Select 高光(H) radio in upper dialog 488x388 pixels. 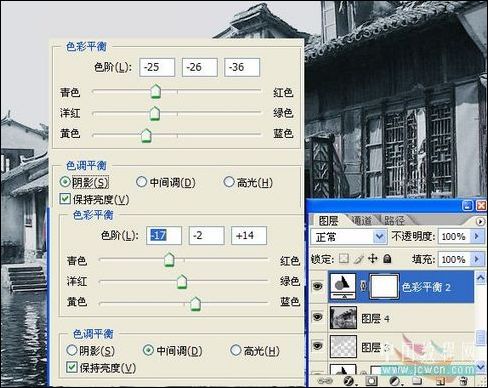click(229, 182)
